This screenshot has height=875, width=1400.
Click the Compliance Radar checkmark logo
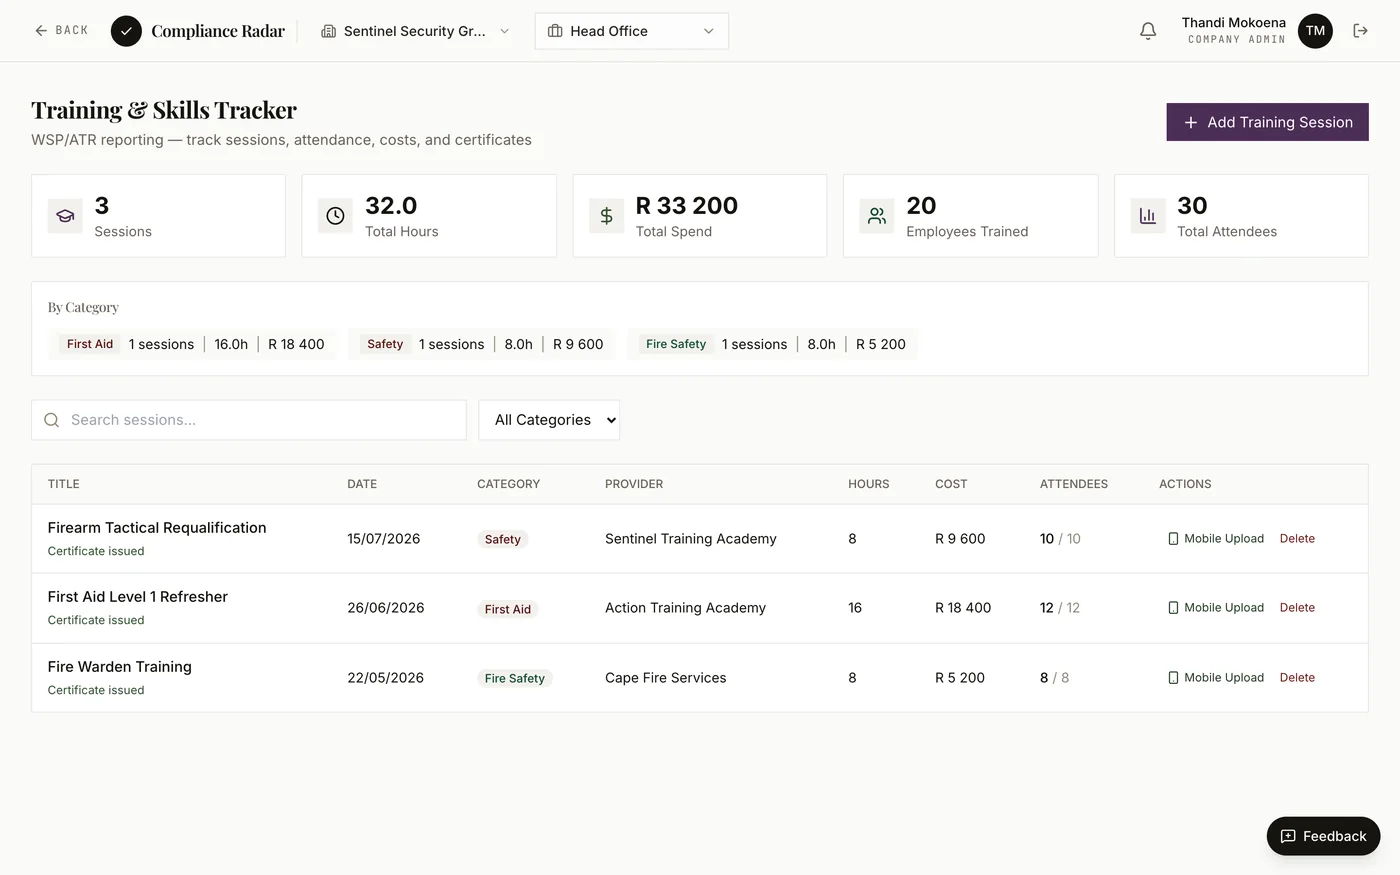point(126,31)
